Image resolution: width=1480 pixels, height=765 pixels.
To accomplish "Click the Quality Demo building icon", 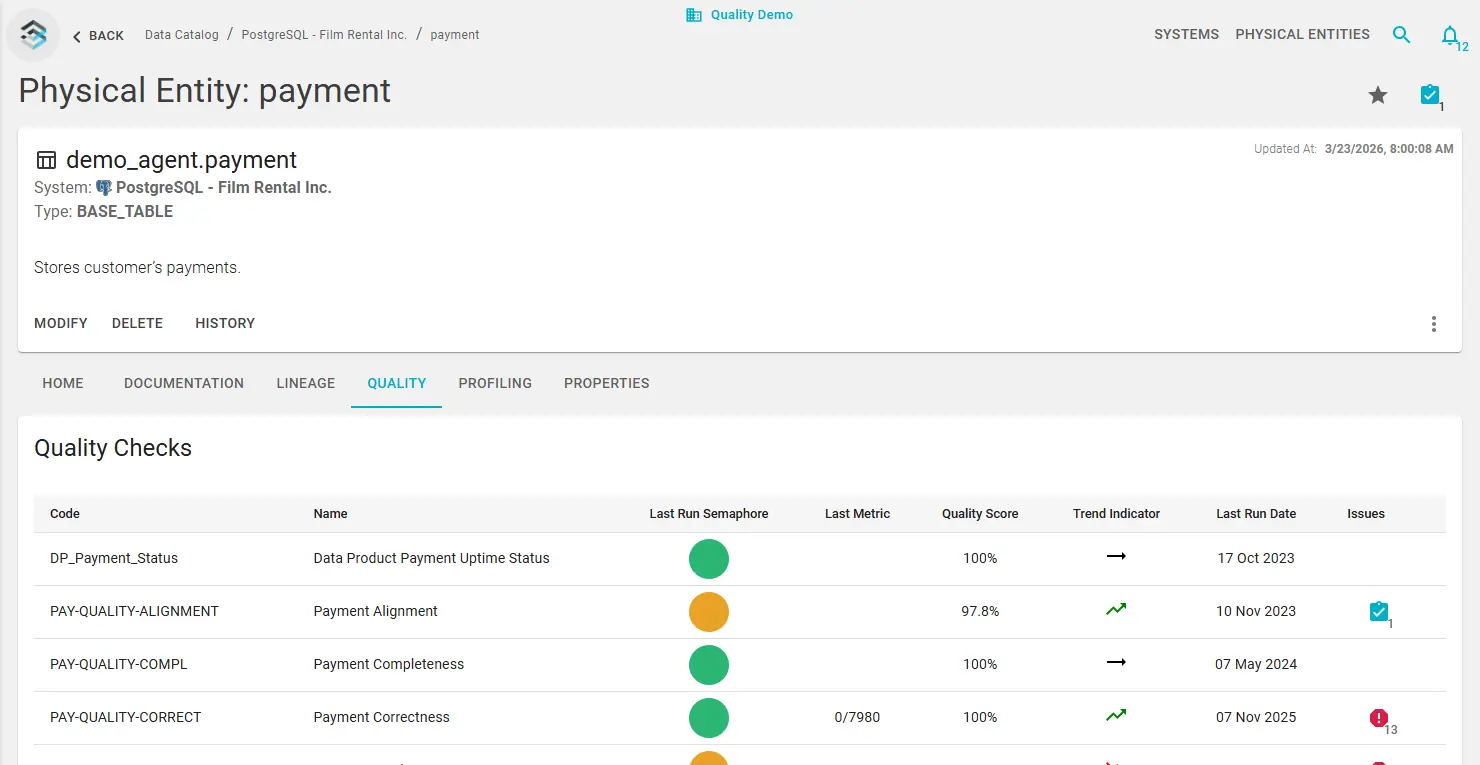I will click(694, 15).
